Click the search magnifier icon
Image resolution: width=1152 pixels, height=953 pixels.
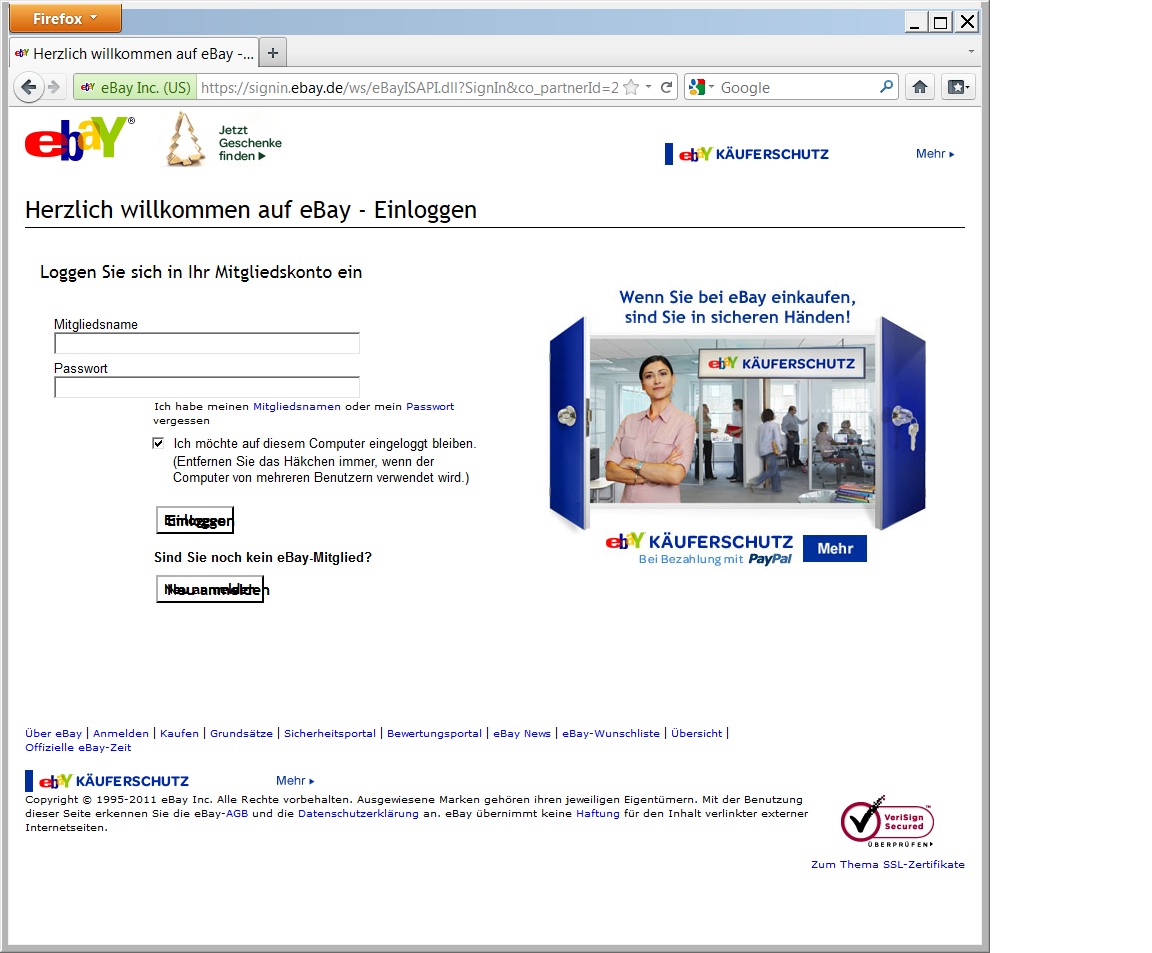[x=887, y=87]
